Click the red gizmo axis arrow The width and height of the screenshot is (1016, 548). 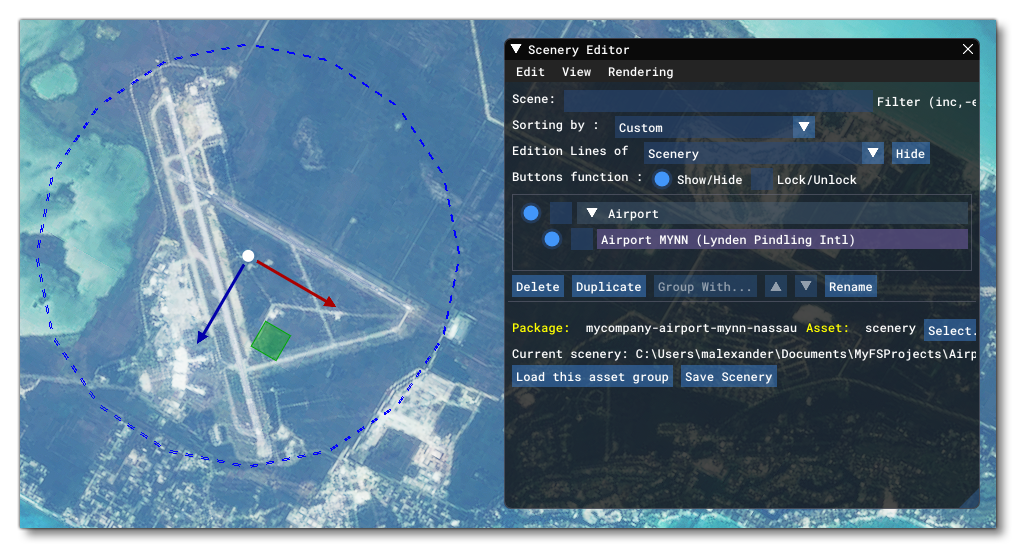(x=297, y=284)
